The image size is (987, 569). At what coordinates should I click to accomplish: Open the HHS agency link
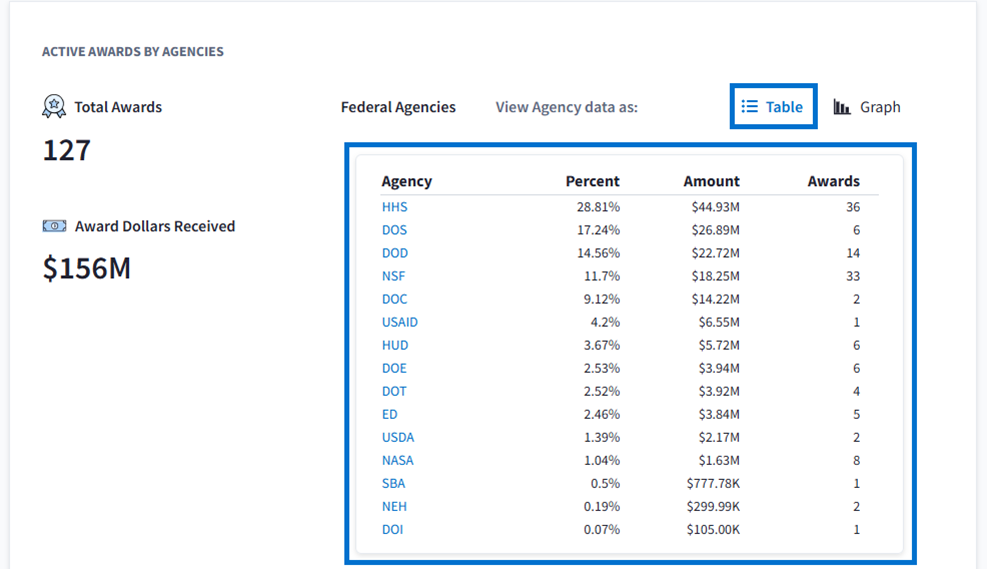coord(394,207)
